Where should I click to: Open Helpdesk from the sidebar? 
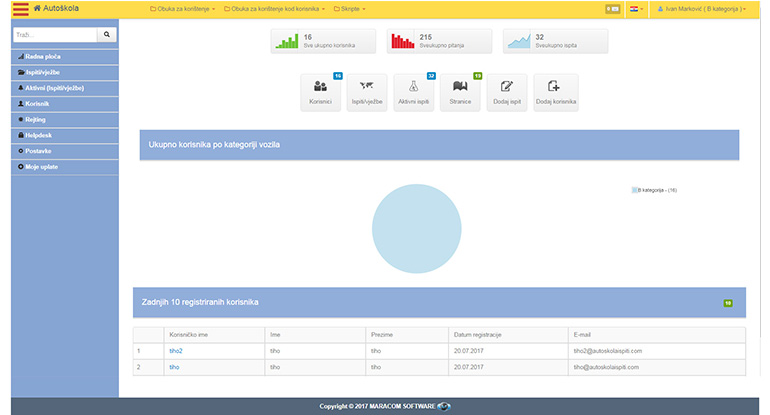point(39,134)
